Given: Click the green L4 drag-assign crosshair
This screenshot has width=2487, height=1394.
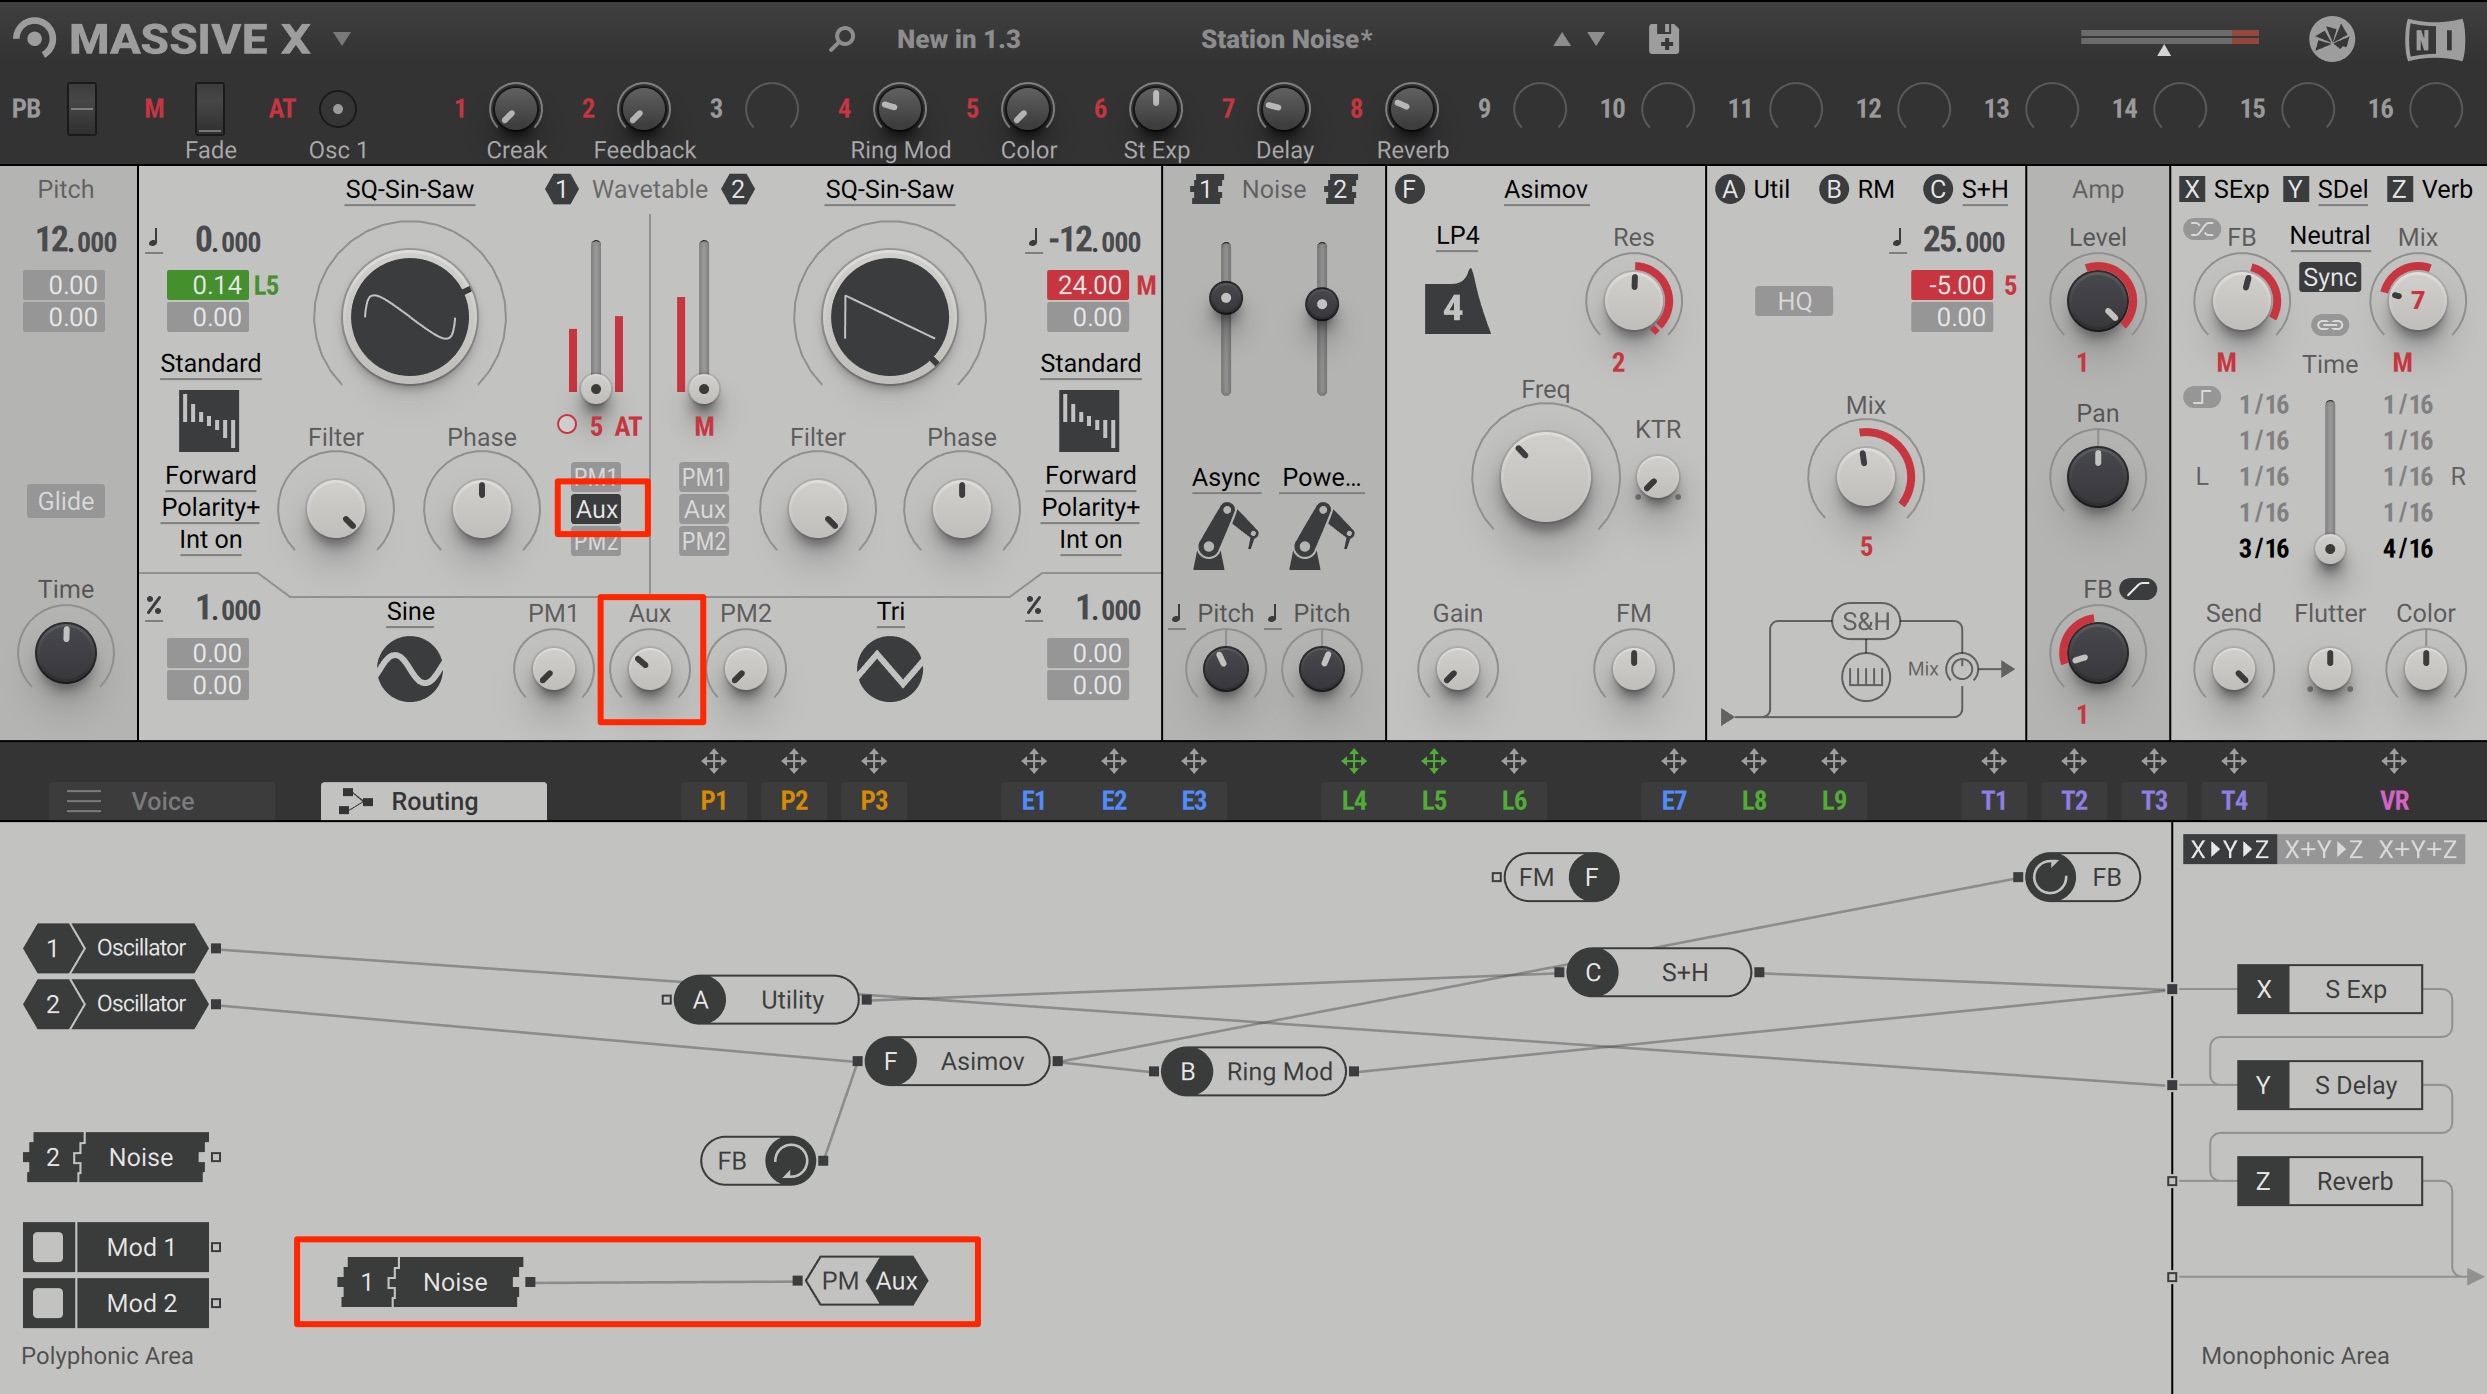Looking at the screenshot, I should pos(1354,762).
